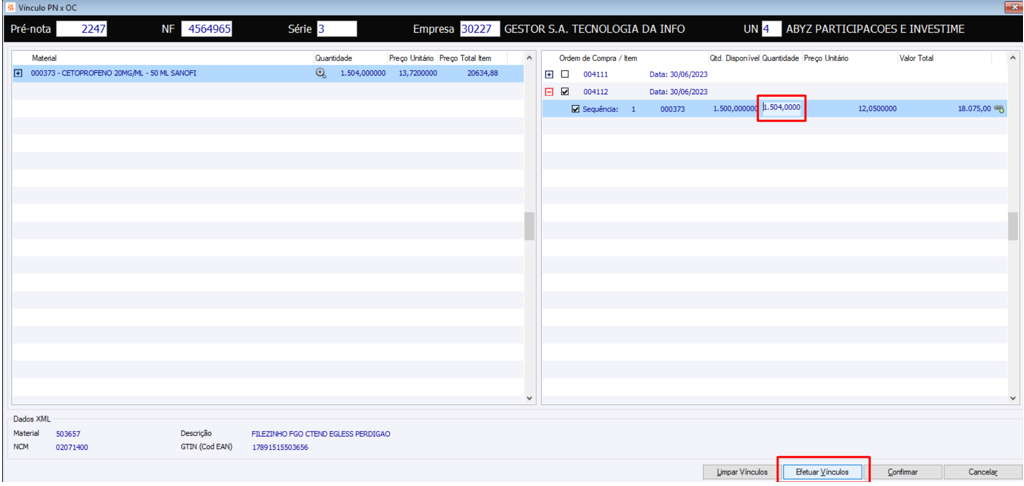Check the box for order 004111
This screenshot has width=1024, height=486.
565,74
